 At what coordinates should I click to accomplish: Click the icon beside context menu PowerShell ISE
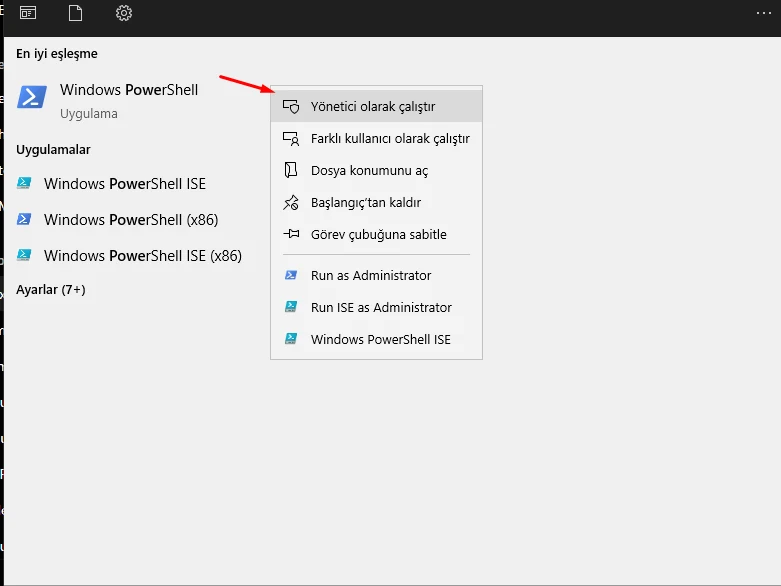pyautogui.click(x=291, y=339)
